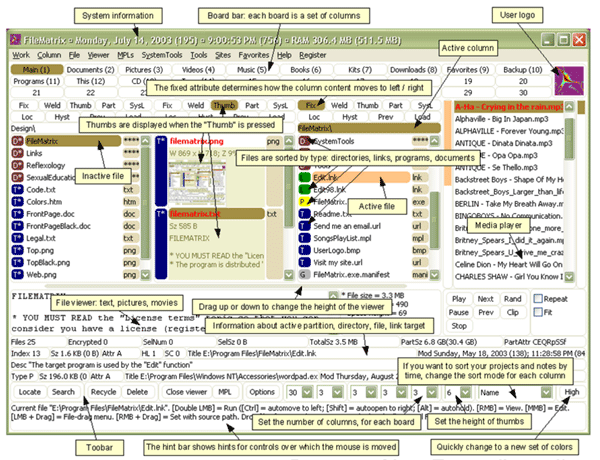Click the High color set button

click(x=572, y=392)
